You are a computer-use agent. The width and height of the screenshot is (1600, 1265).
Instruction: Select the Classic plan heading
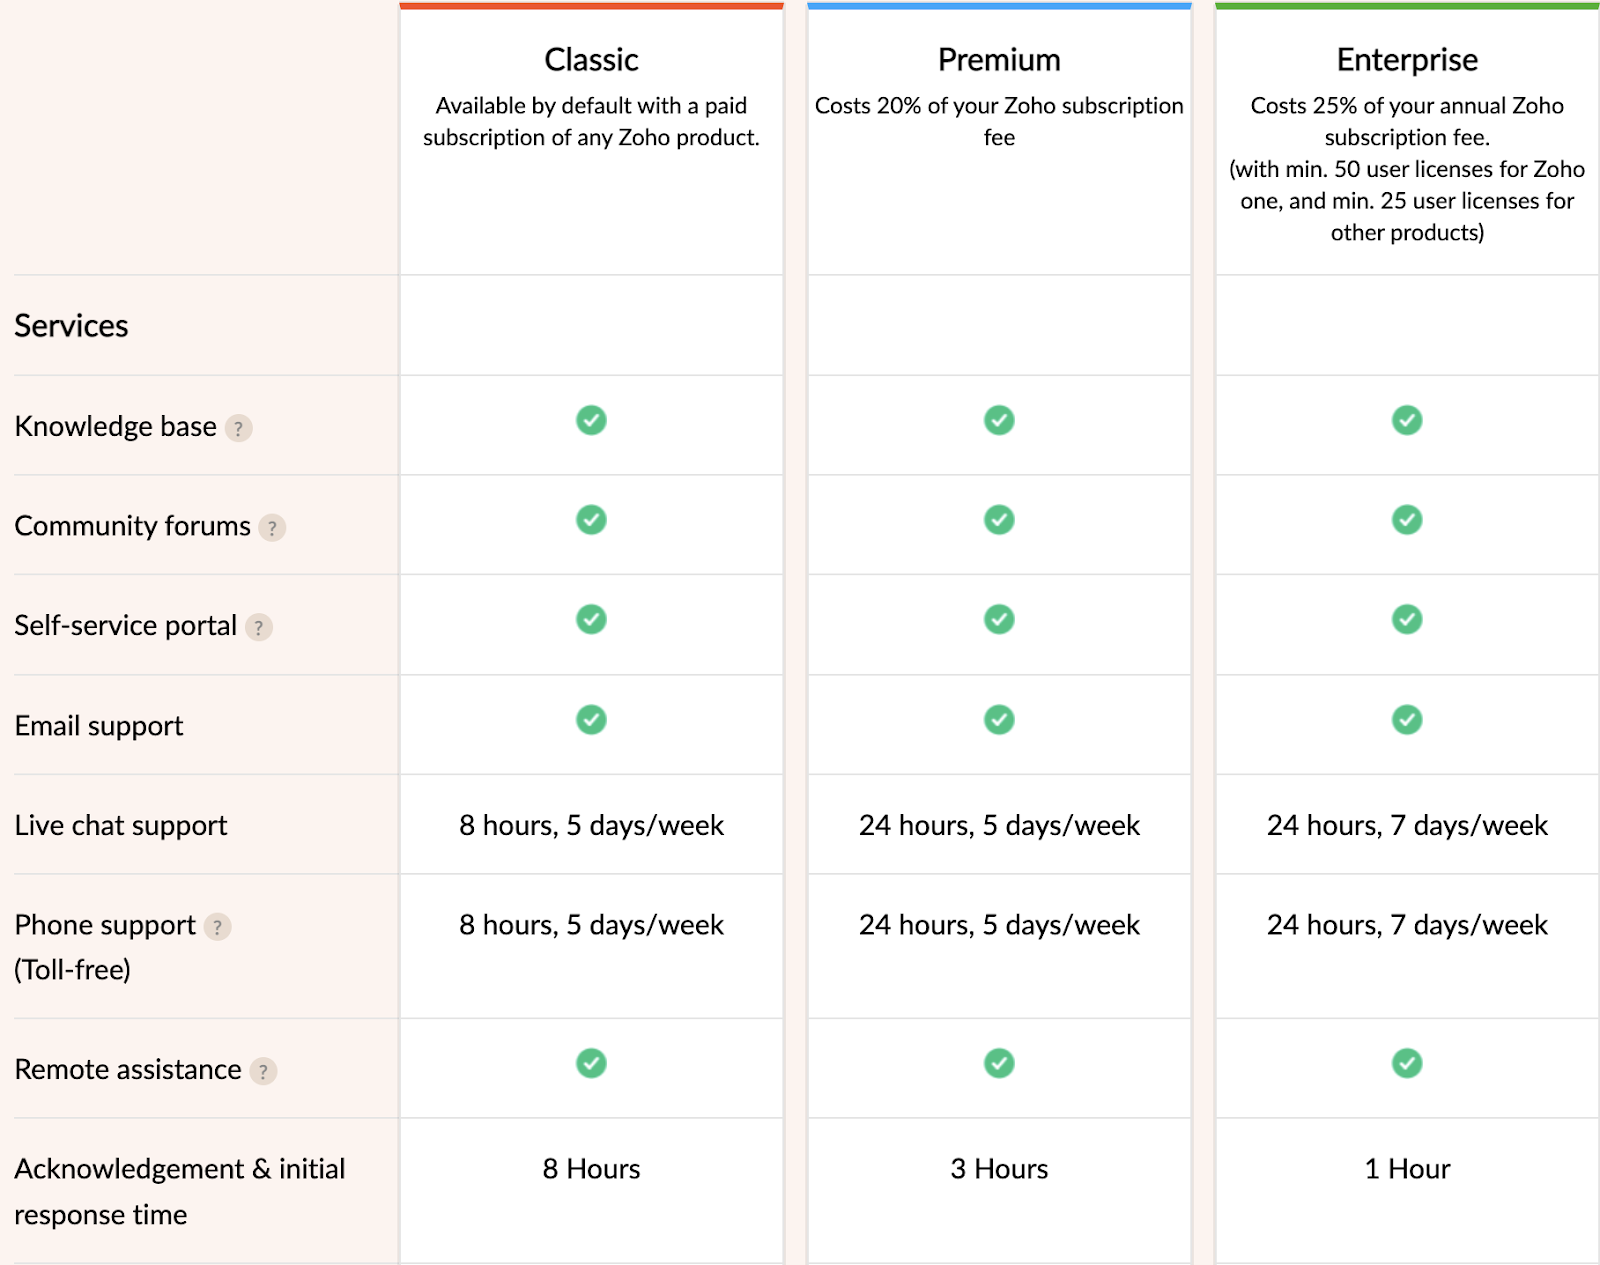591,60
